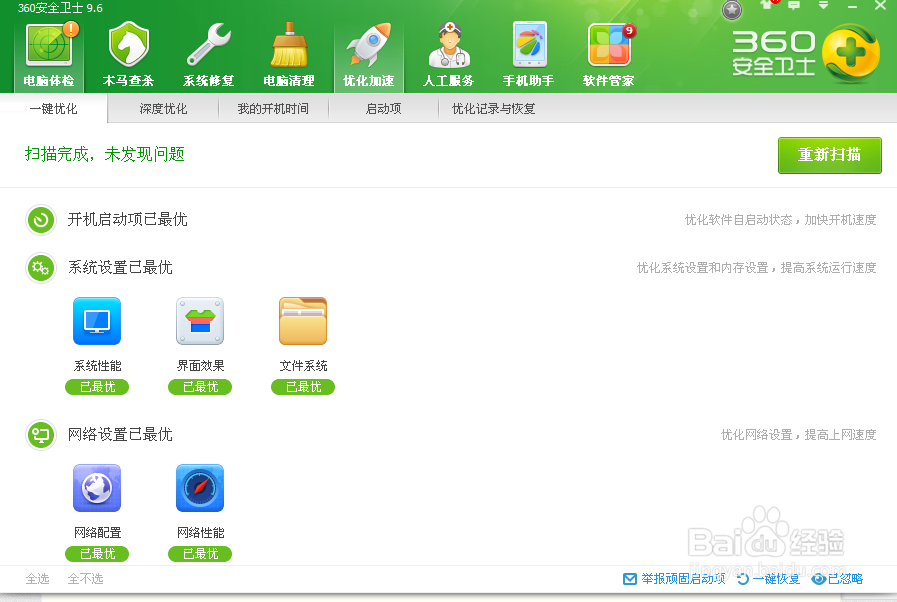Open 手机助手 phone icon
897x602 pixels.
point(529,44)
